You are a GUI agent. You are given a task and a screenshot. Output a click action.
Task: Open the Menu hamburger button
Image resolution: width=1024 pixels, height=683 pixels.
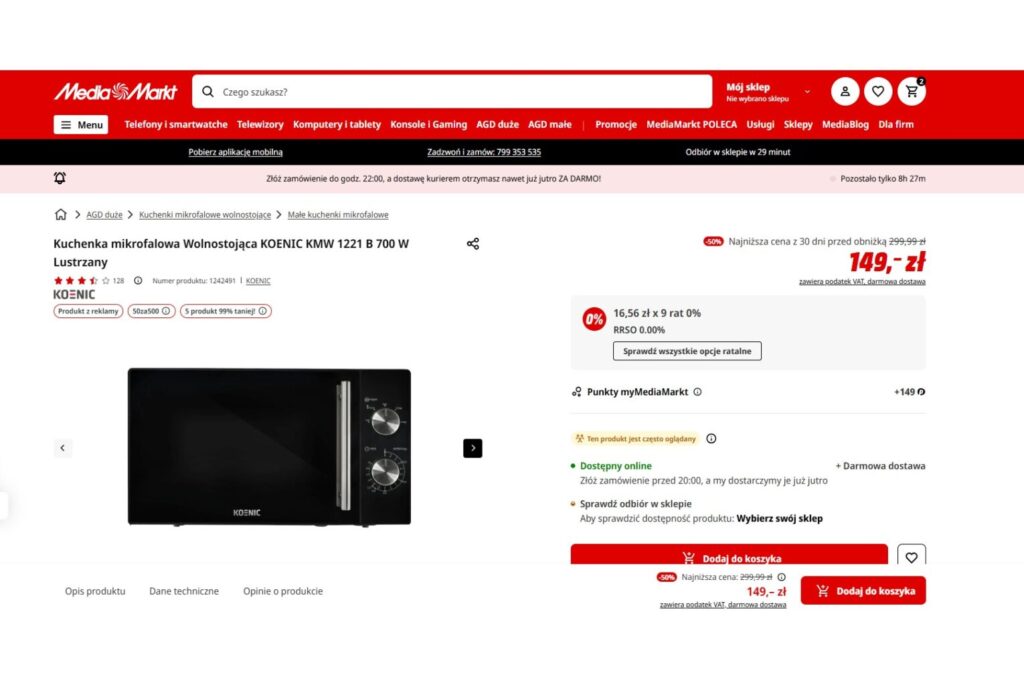tap(81, 125)
